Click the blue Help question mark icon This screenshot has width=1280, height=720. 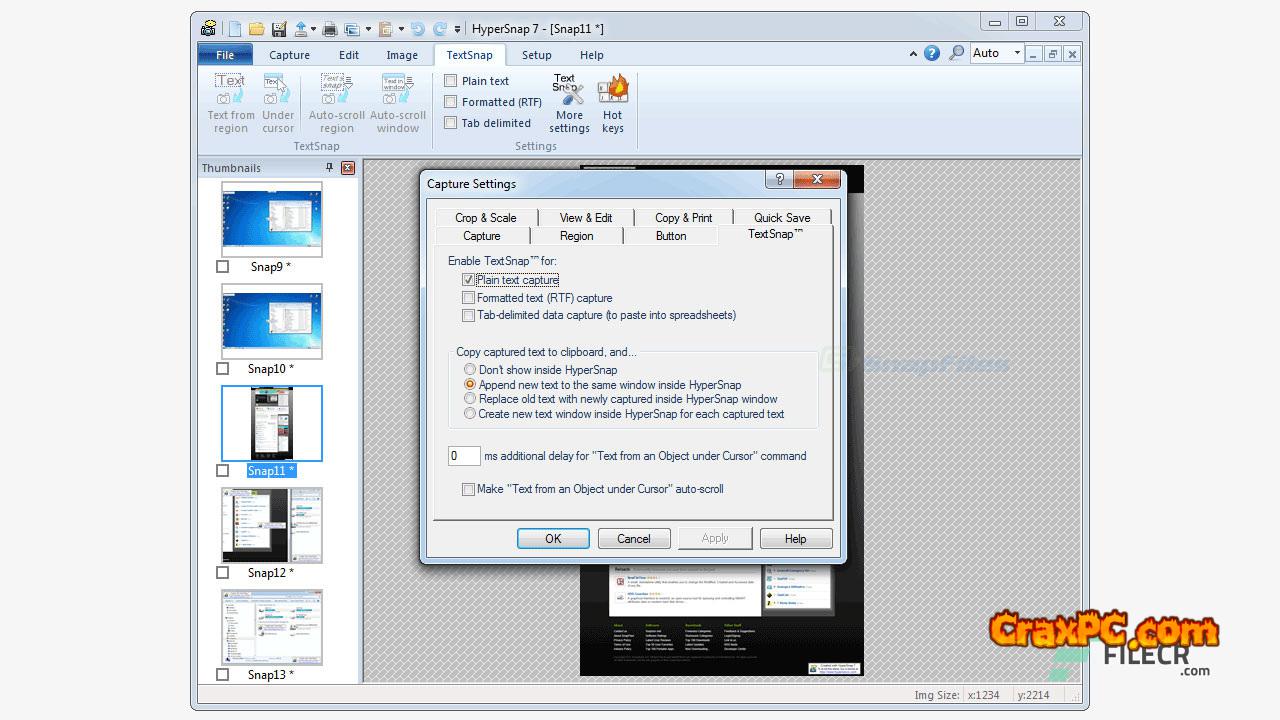932,54
